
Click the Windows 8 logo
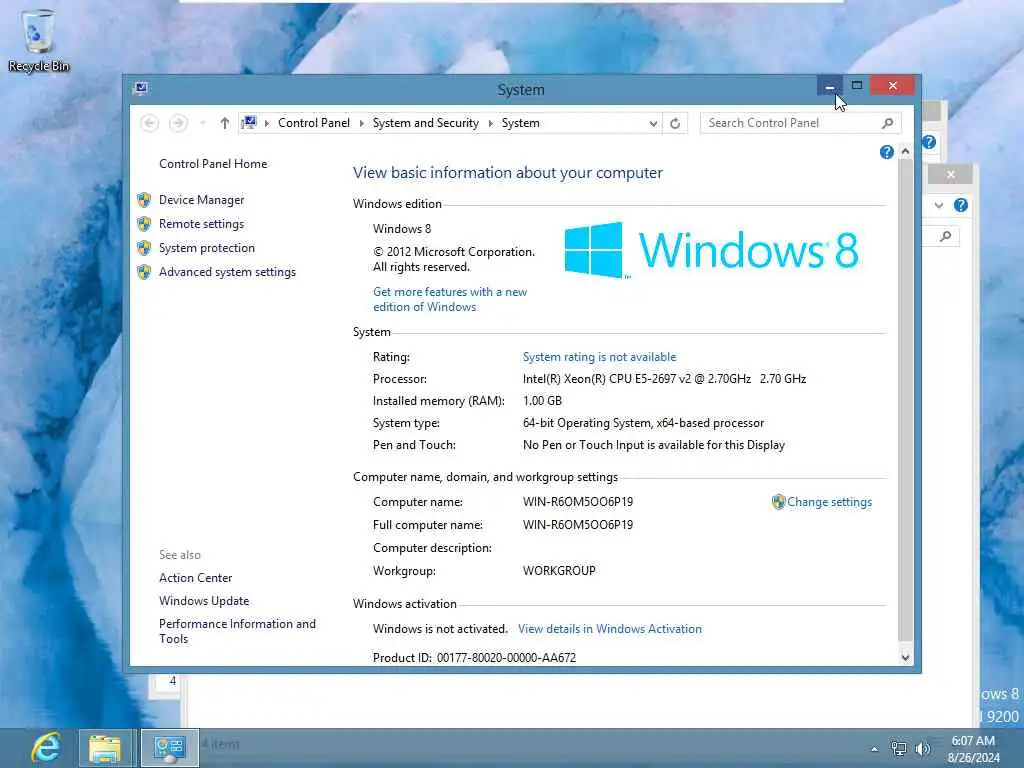pyautogui.click(x=711, y=251)
